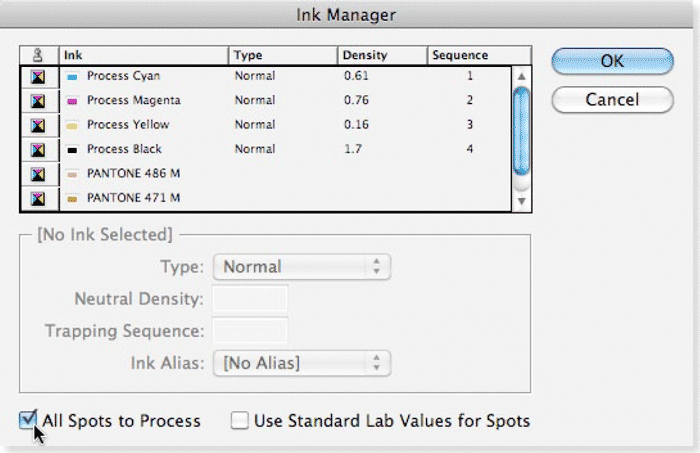Click process icon beside Process Black
This screenshot has width=700, height=453.
click(x=38, y=149)
